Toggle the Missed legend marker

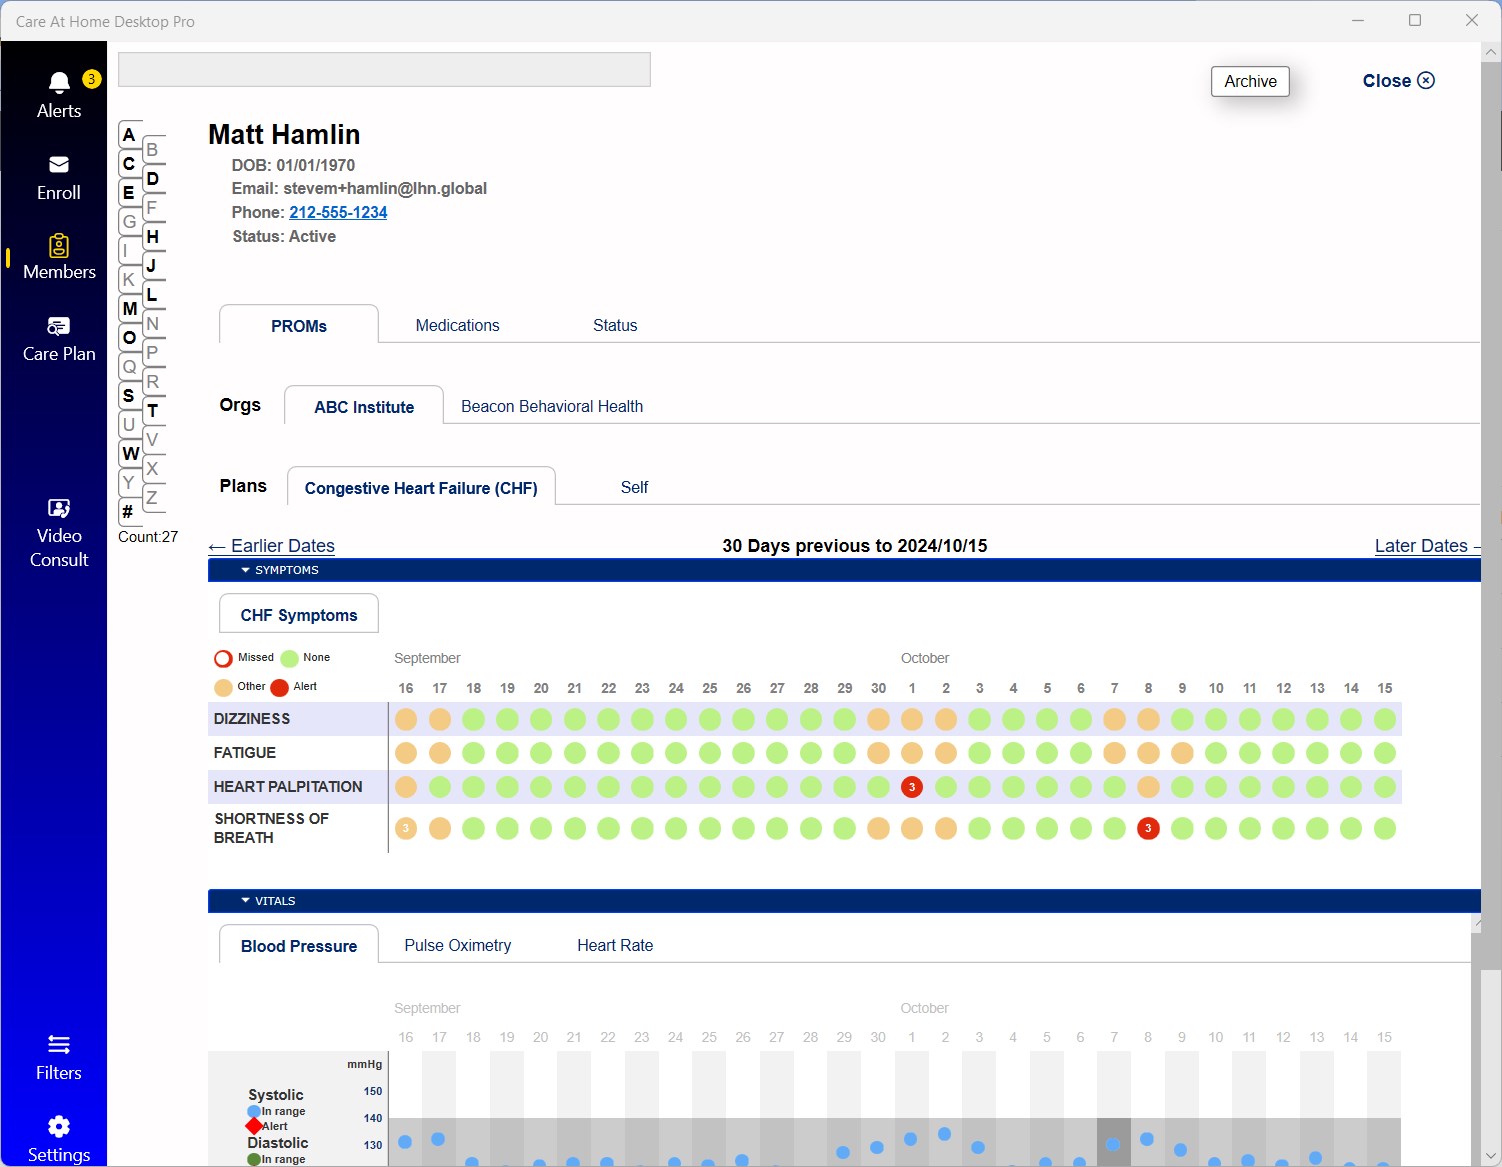[223, 658]
